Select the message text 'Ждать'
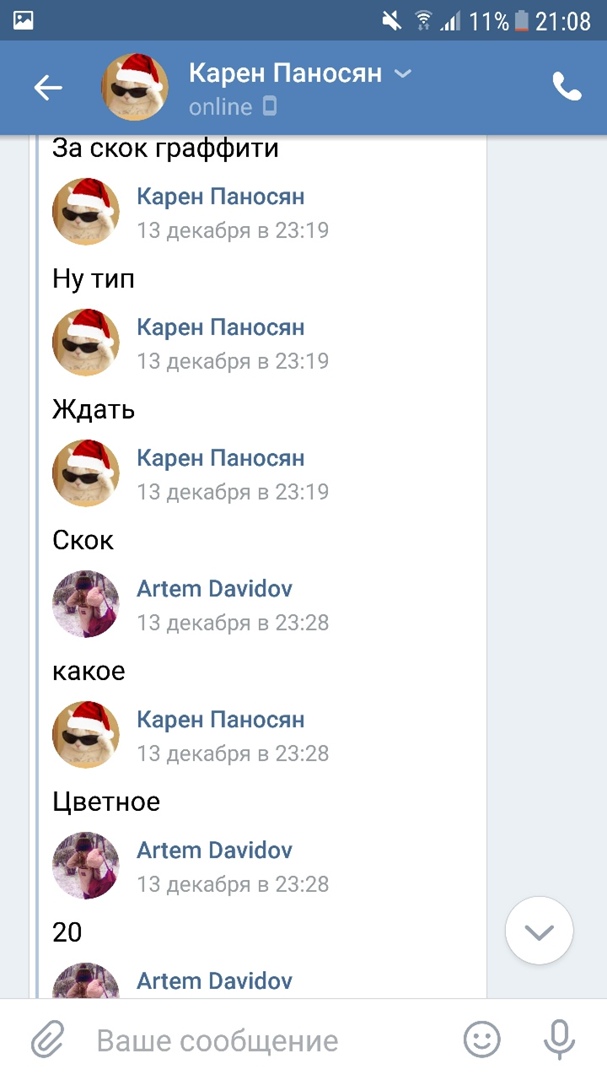The height and width of the screenshot is (1080, 607). point(94,410)
